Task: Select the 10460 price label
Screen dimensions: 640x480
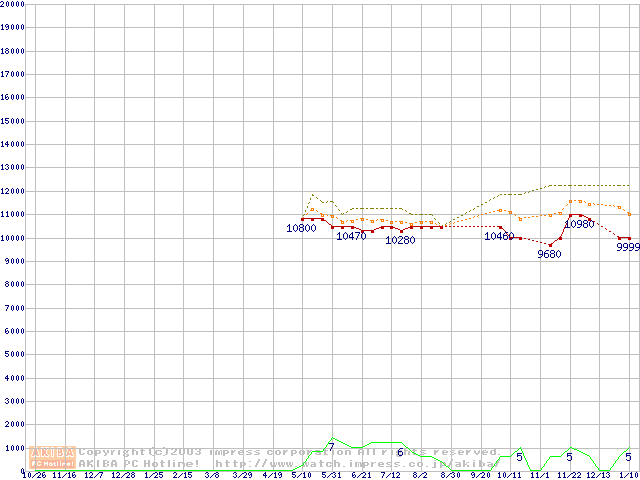Action: pyautogui.click(x=499, y=236)
